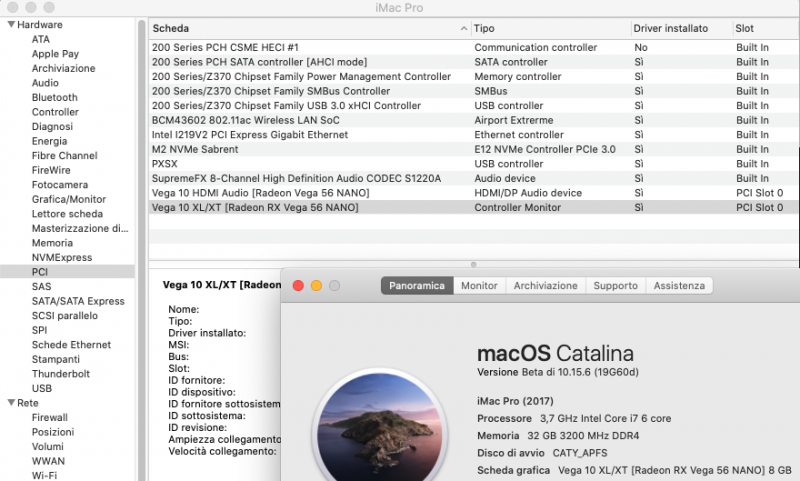Minimize the About This Mac window
This screenshot has height=481, width=800.
tap(316, 286)
